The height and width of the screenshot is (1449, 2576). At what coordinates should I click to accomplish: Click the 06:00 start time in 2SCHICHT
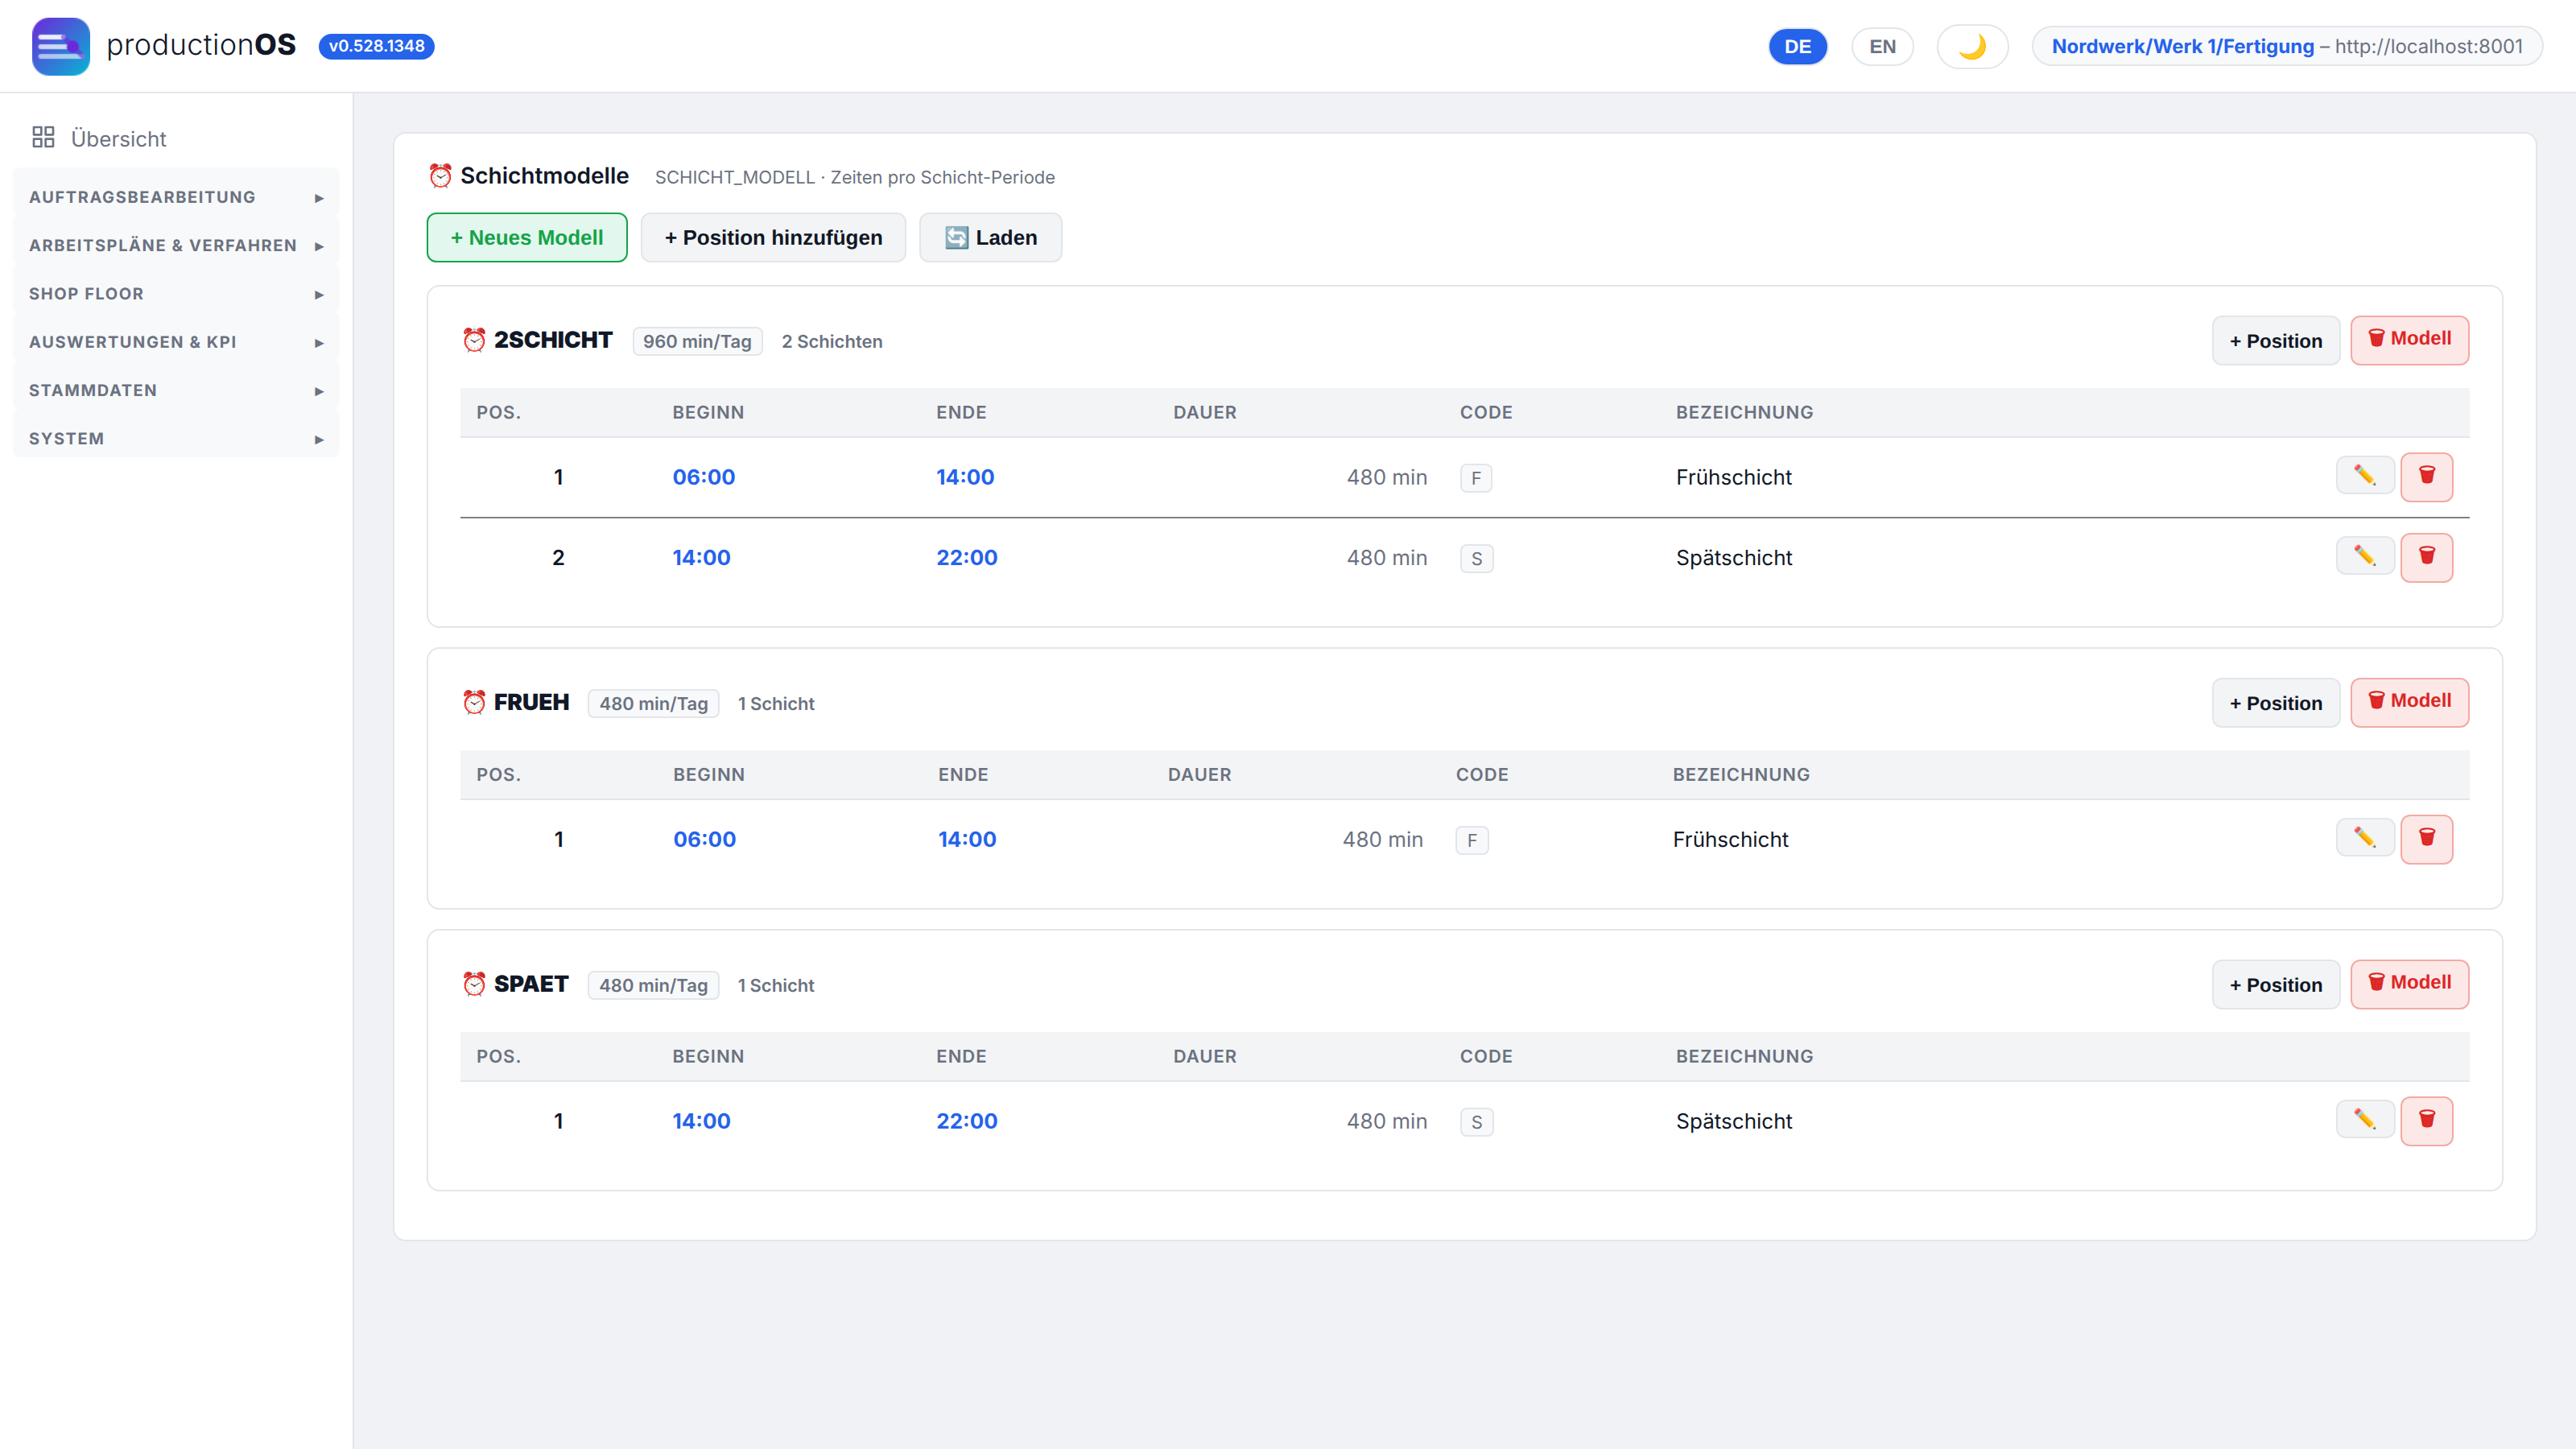[x=703, y=477]
